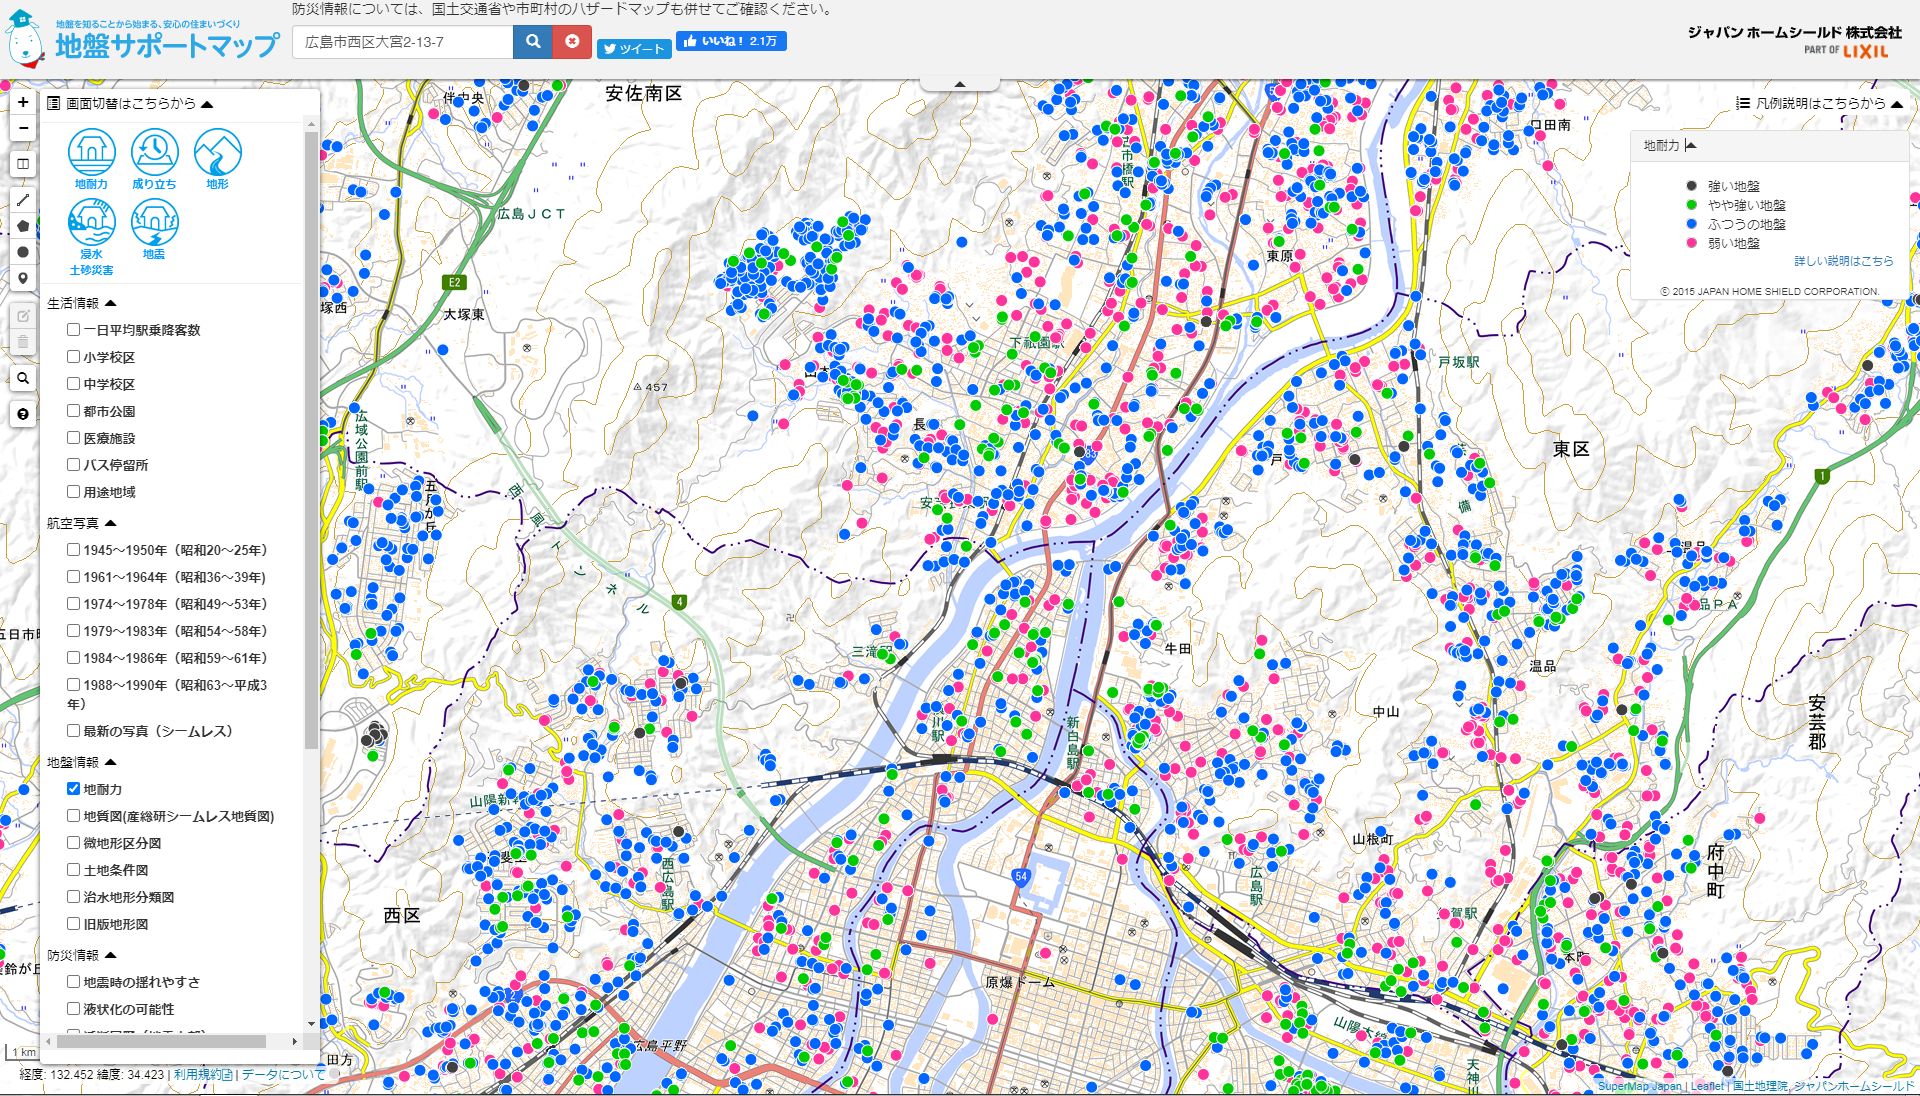1920x1096 pixels.
Task: Zoom in with the plus button
Action: click(x=23, y=102)
